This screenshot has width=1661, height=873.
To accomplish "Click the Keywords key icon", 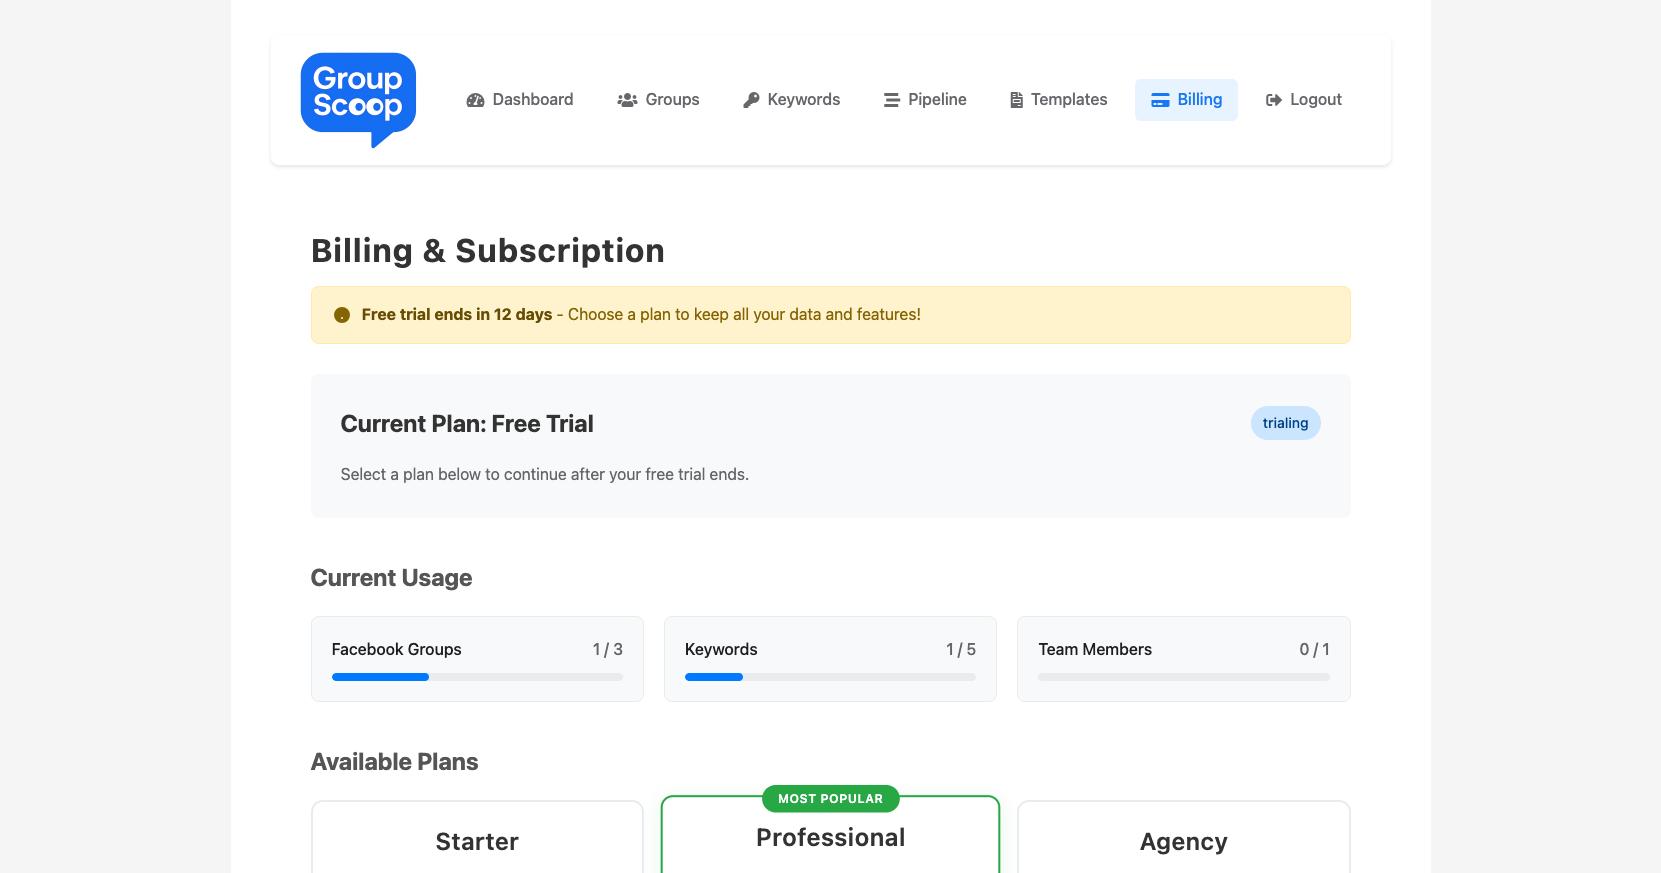I will [751, 100].
